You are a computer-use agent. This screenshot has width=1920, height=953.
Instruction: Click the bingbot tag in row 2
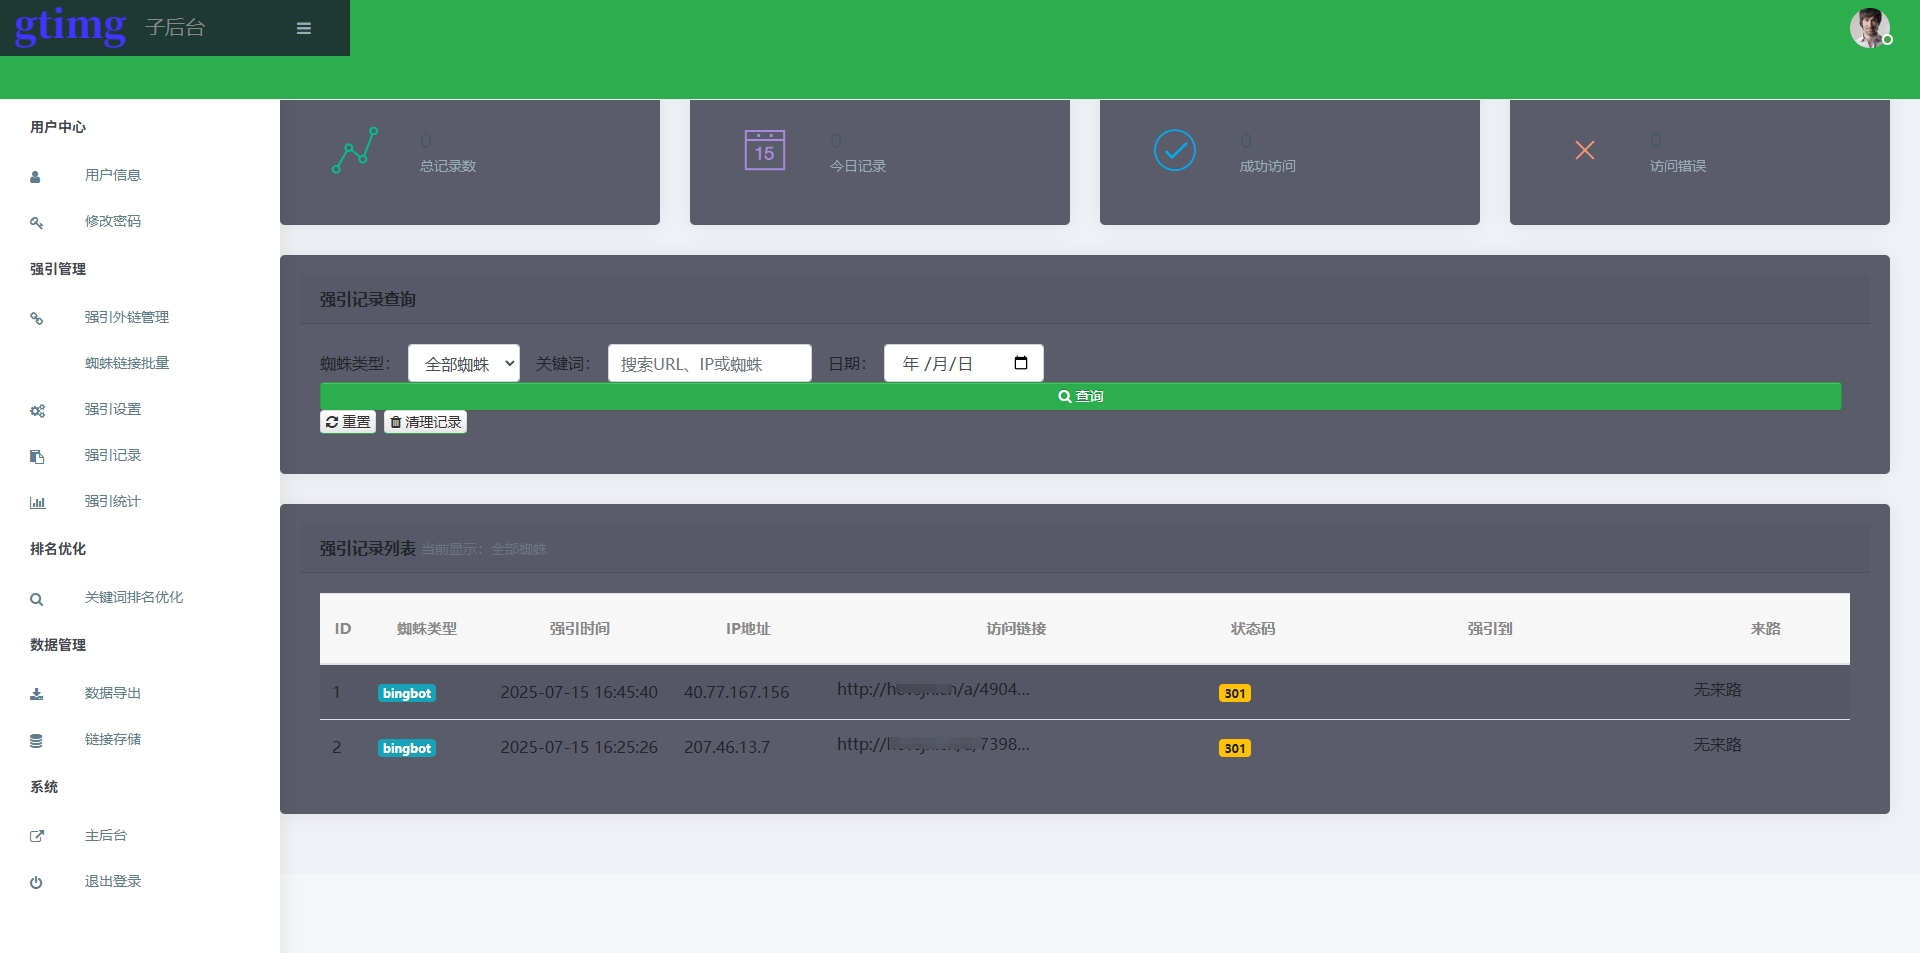point(407,748)
